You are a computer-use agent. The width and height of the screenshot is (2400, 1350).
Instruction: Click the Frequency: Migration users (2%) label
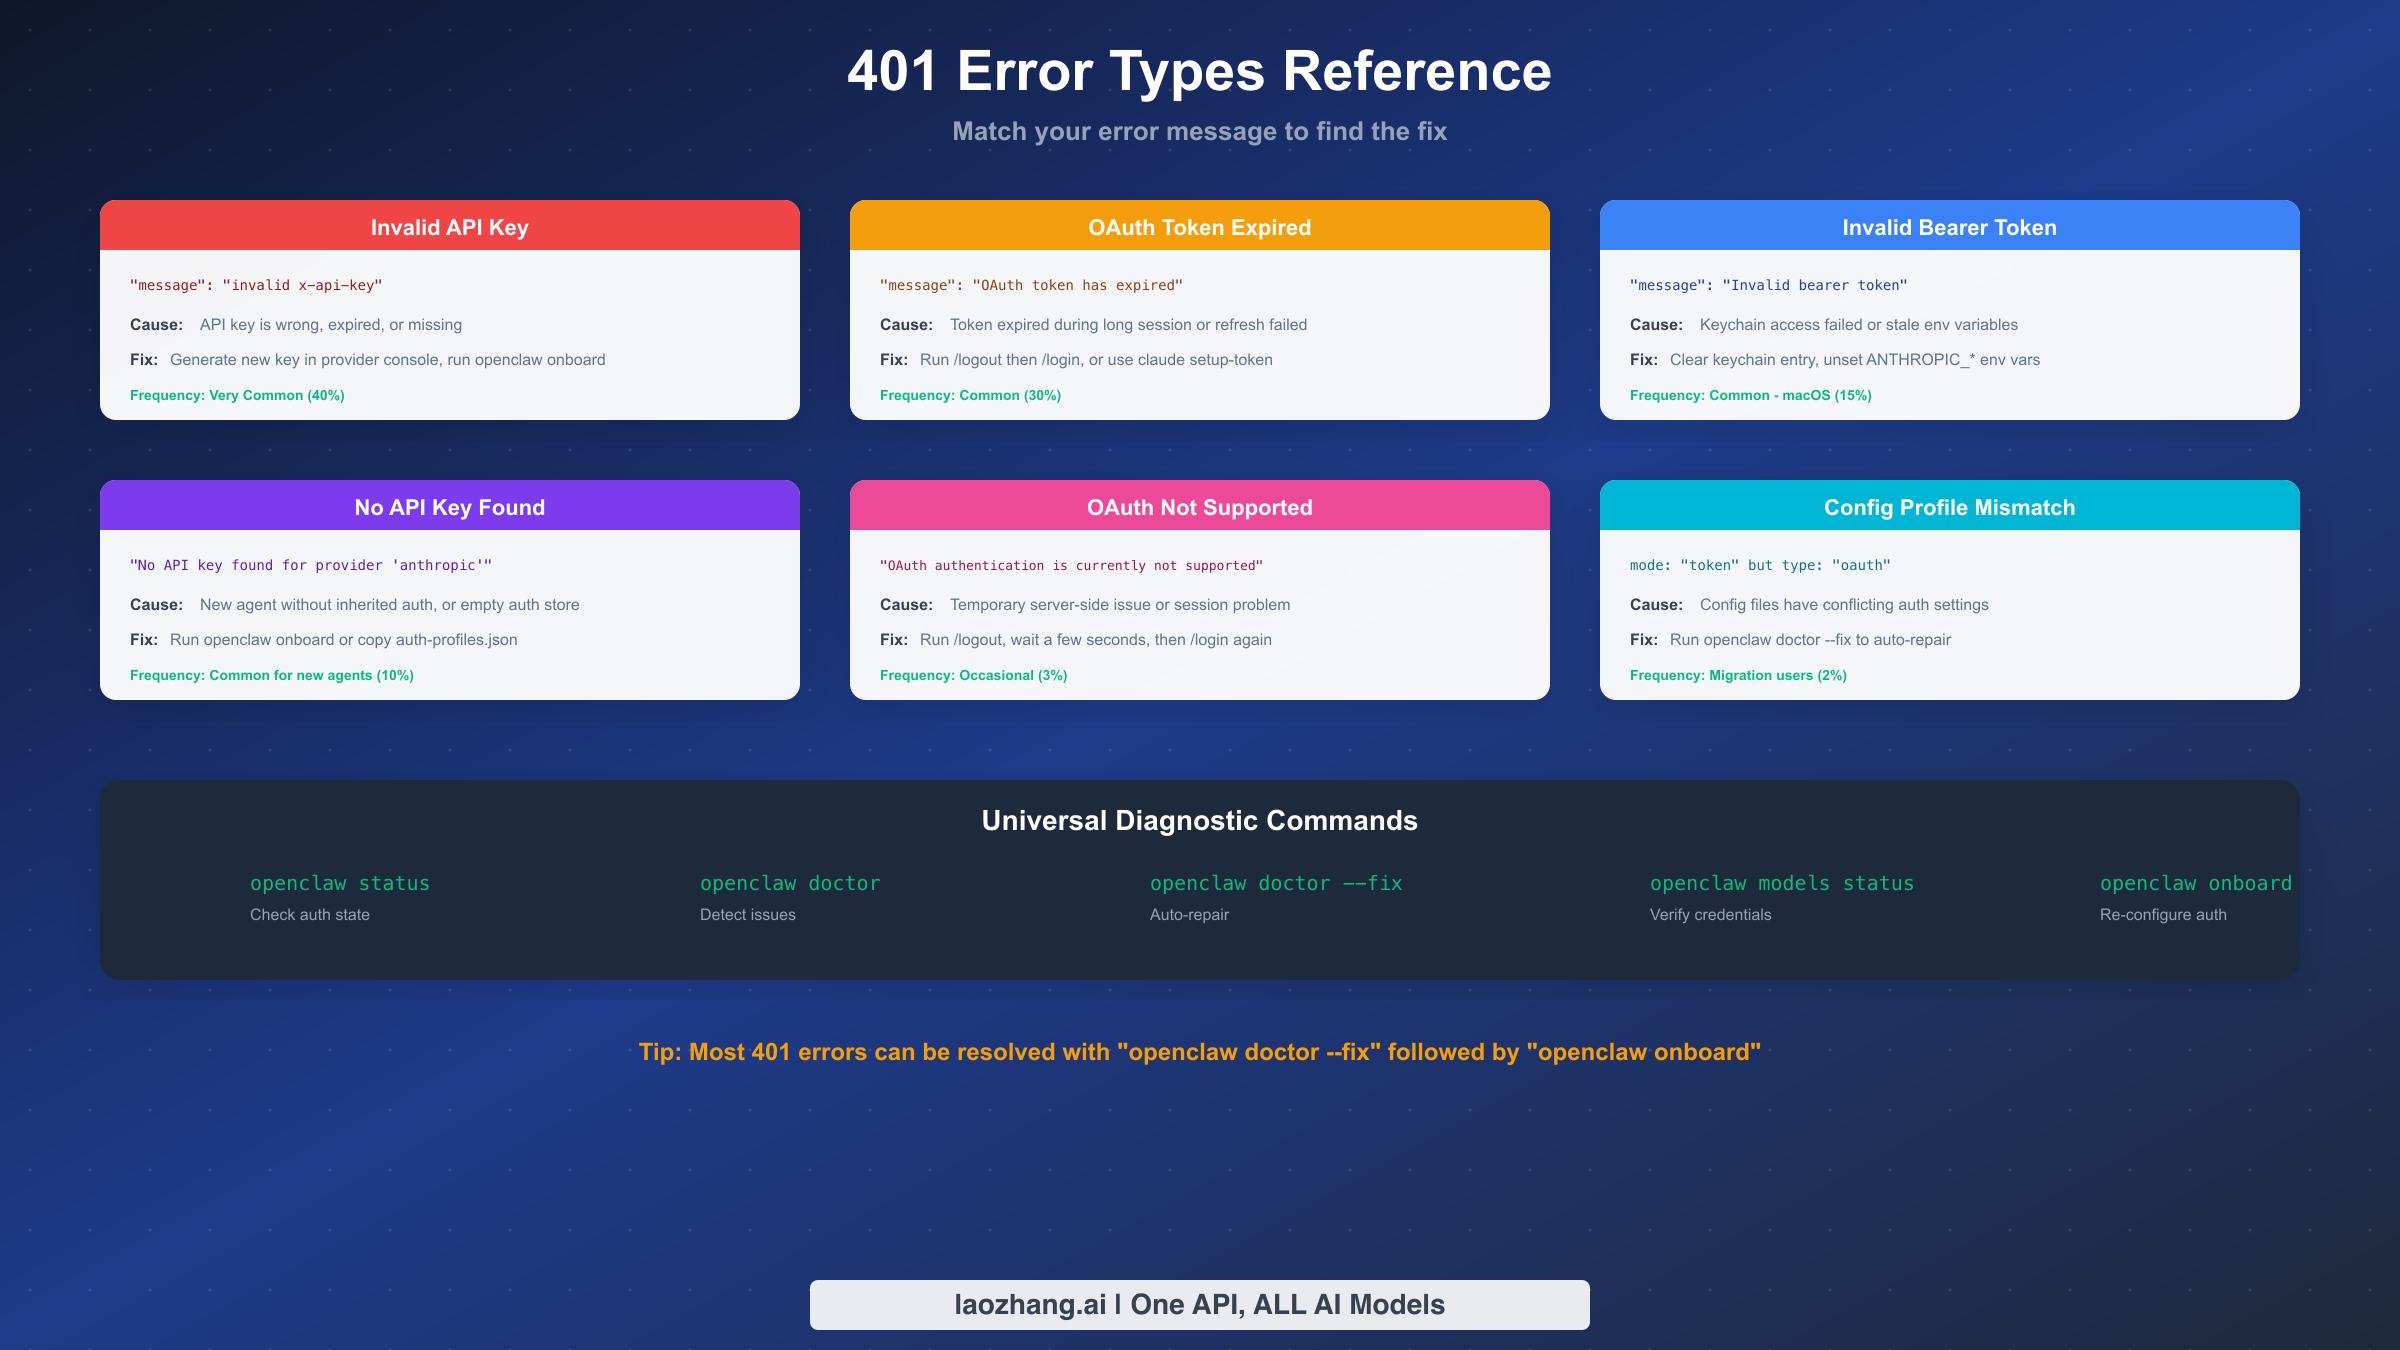tap(1738, 675)
